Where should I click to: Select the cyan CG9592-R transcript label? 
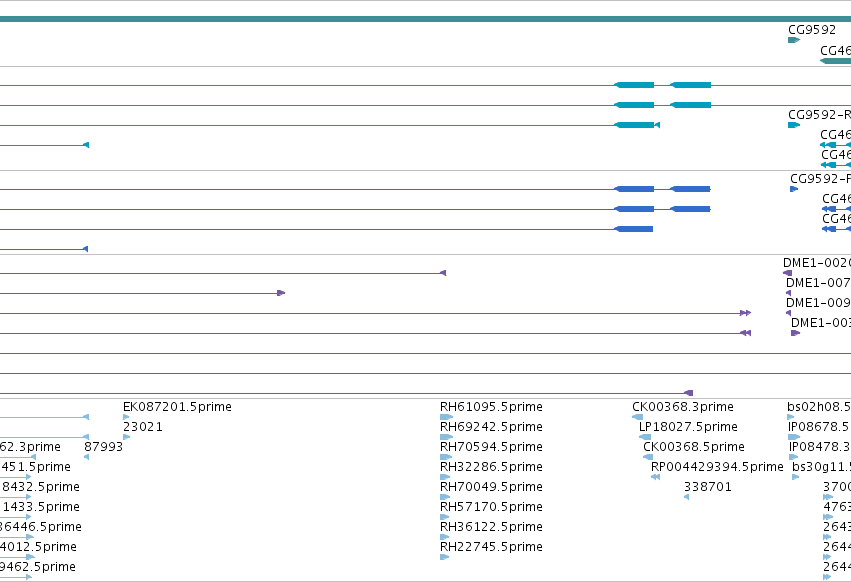(820, 115)
